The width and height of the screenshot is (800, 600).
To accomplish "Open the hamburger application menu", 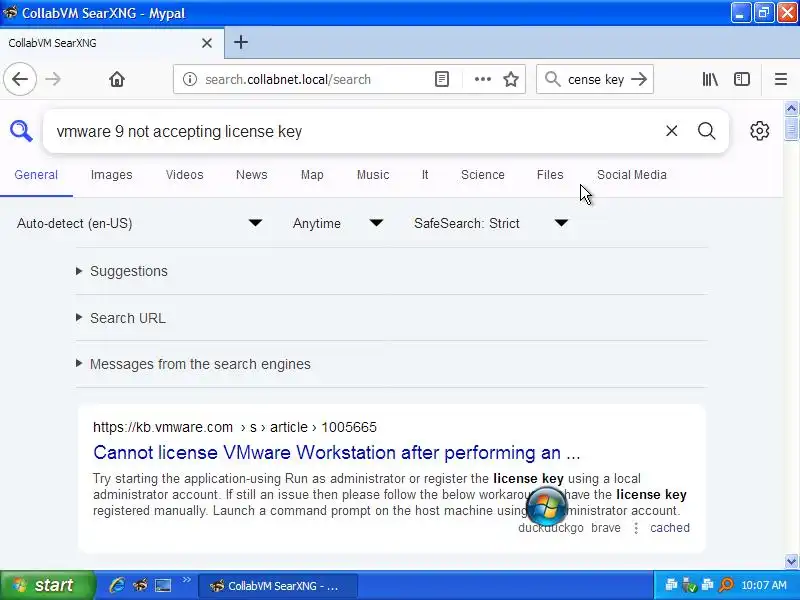I will click(x=781, y=79).
